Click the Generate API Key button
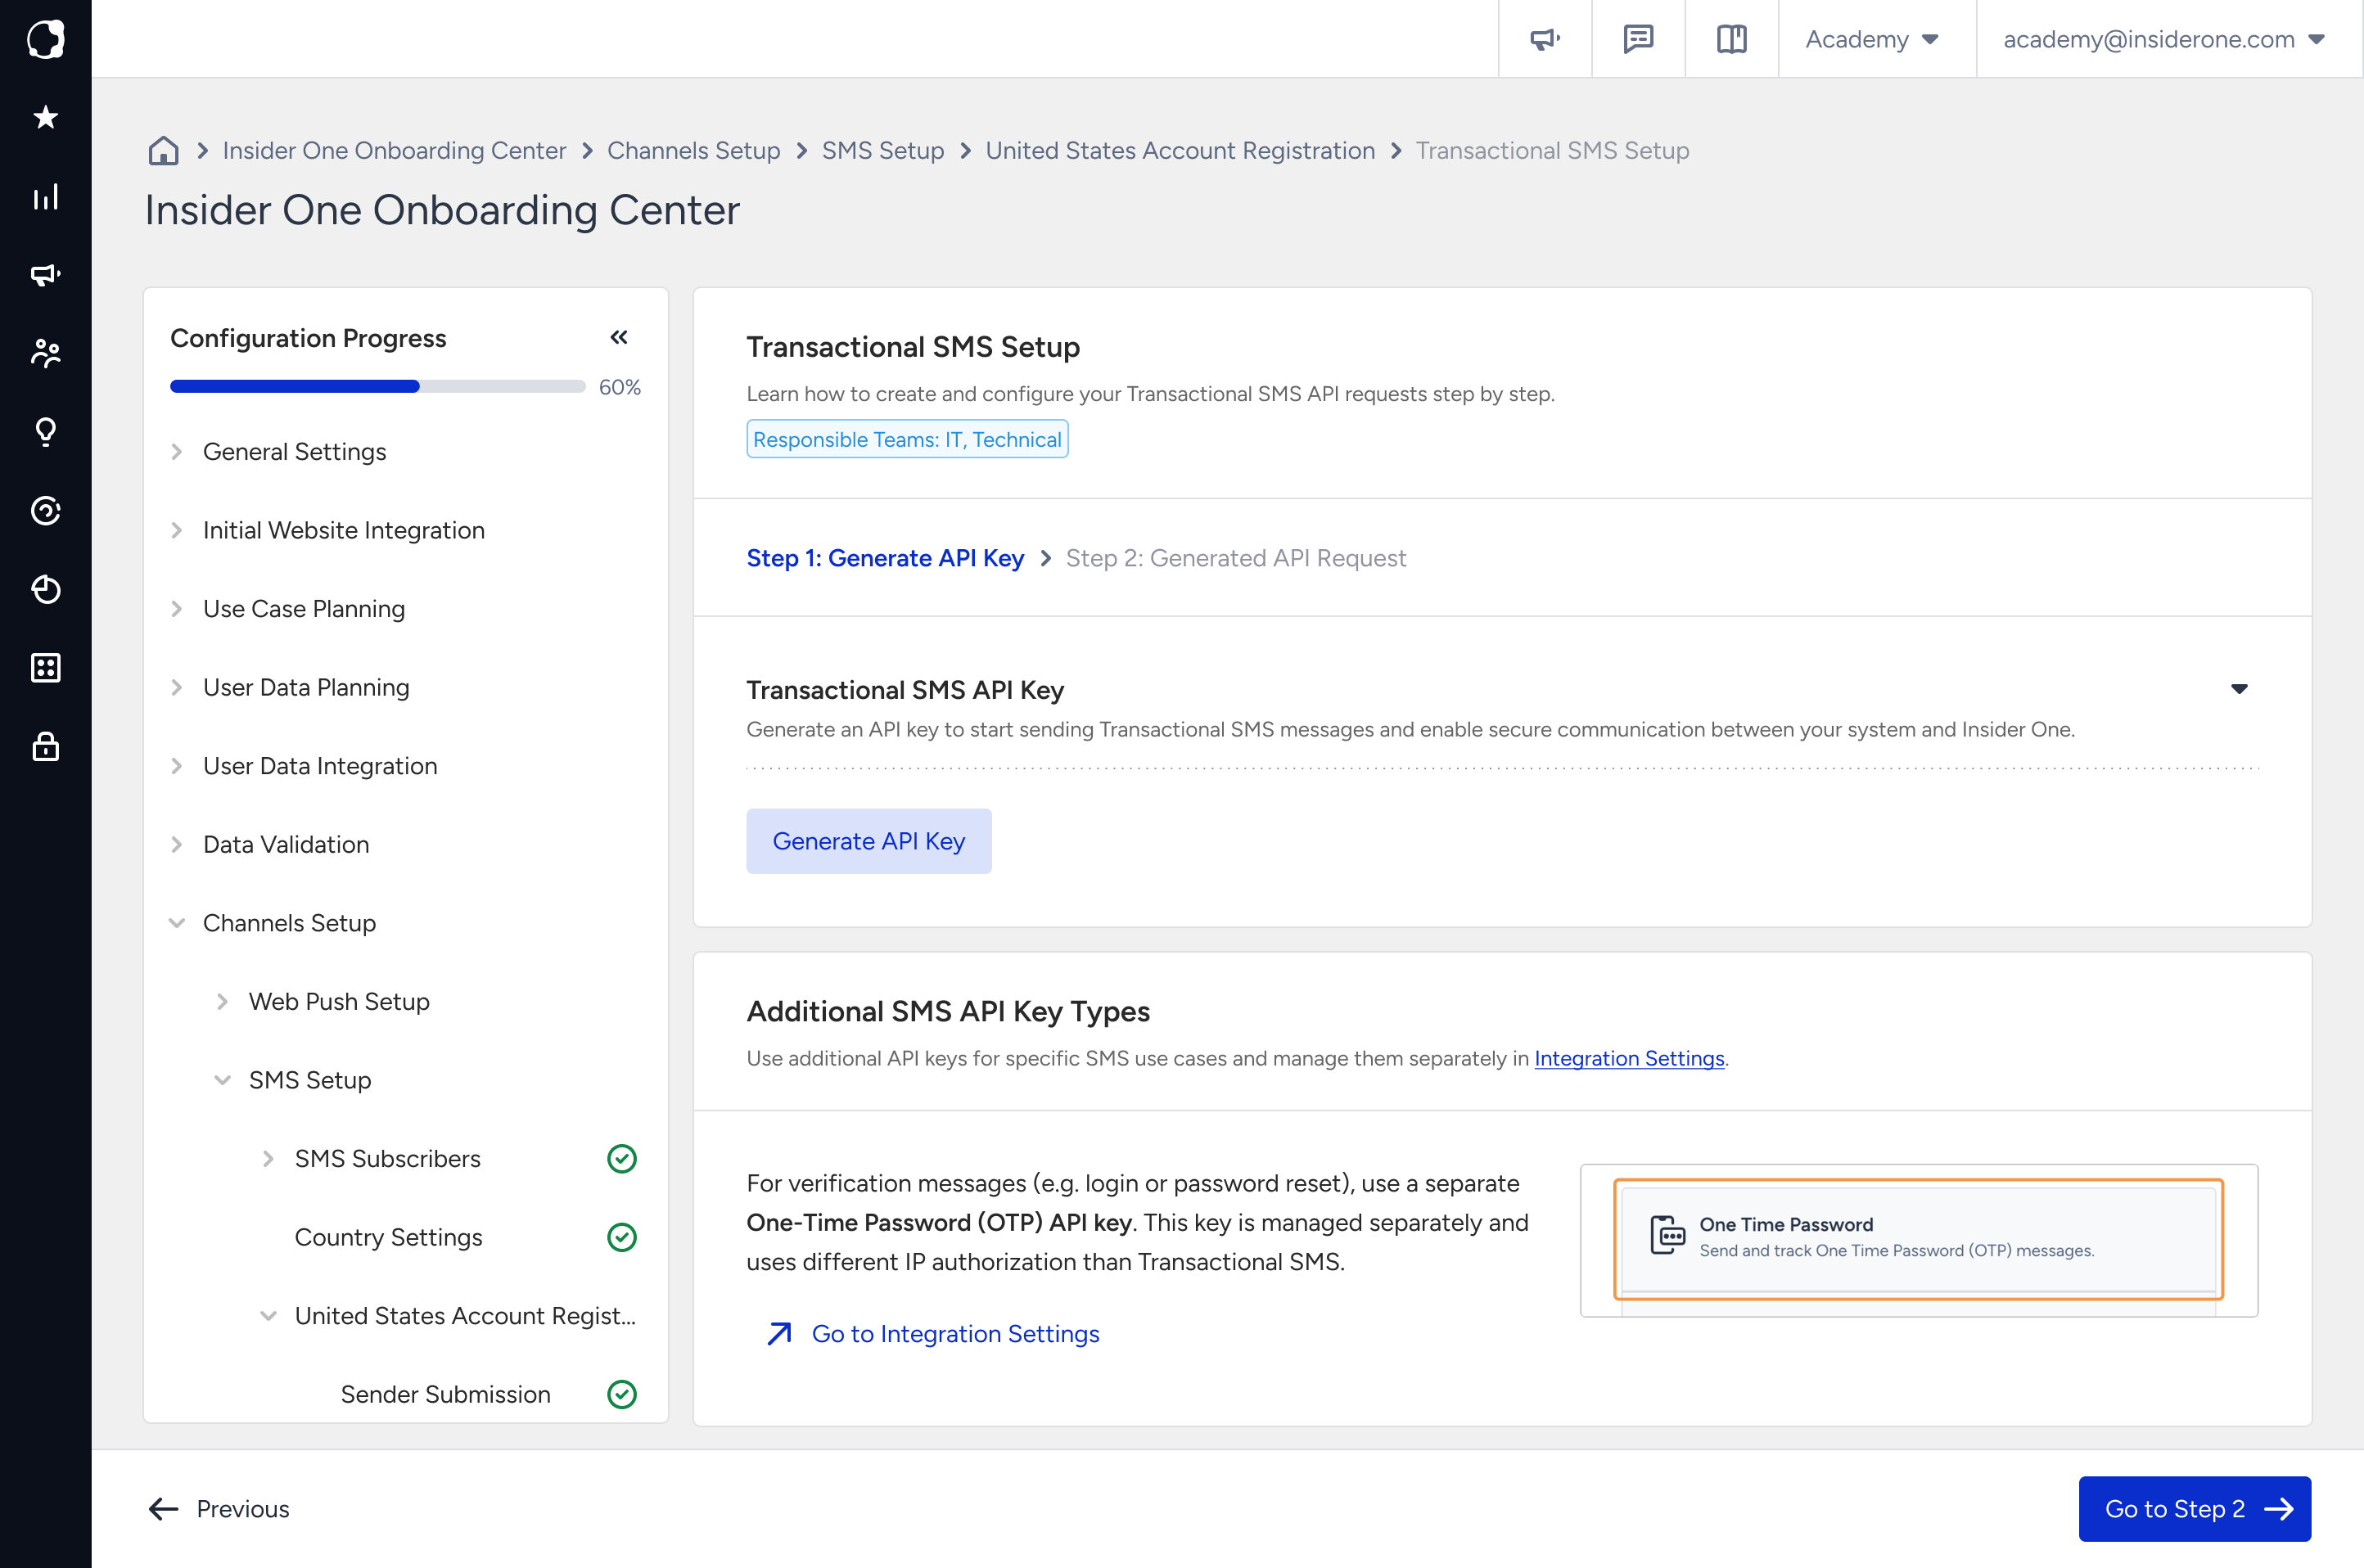The width and height of the screenshot is (2364, 1568). pyautogui.click(x=869, y=841)
